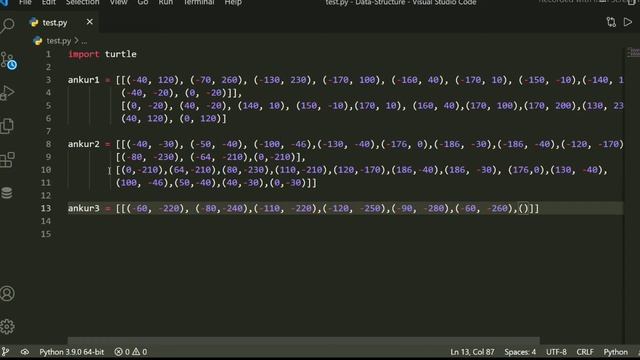640x360 pixels.
Task: Open the Run menu
Action: 165,2
